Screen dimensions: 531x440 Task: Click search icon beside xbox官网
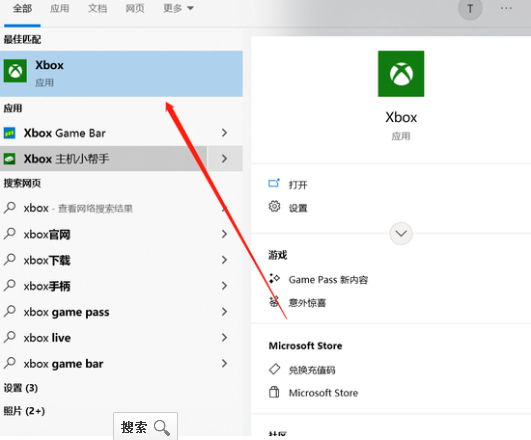click(9, 234)
